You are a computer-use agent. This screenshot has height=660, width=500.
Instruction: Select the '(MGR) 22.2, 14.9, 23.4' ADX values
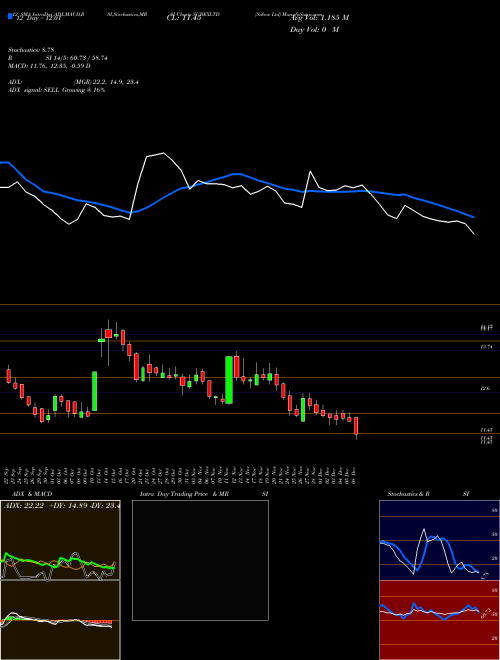point(106,82)
